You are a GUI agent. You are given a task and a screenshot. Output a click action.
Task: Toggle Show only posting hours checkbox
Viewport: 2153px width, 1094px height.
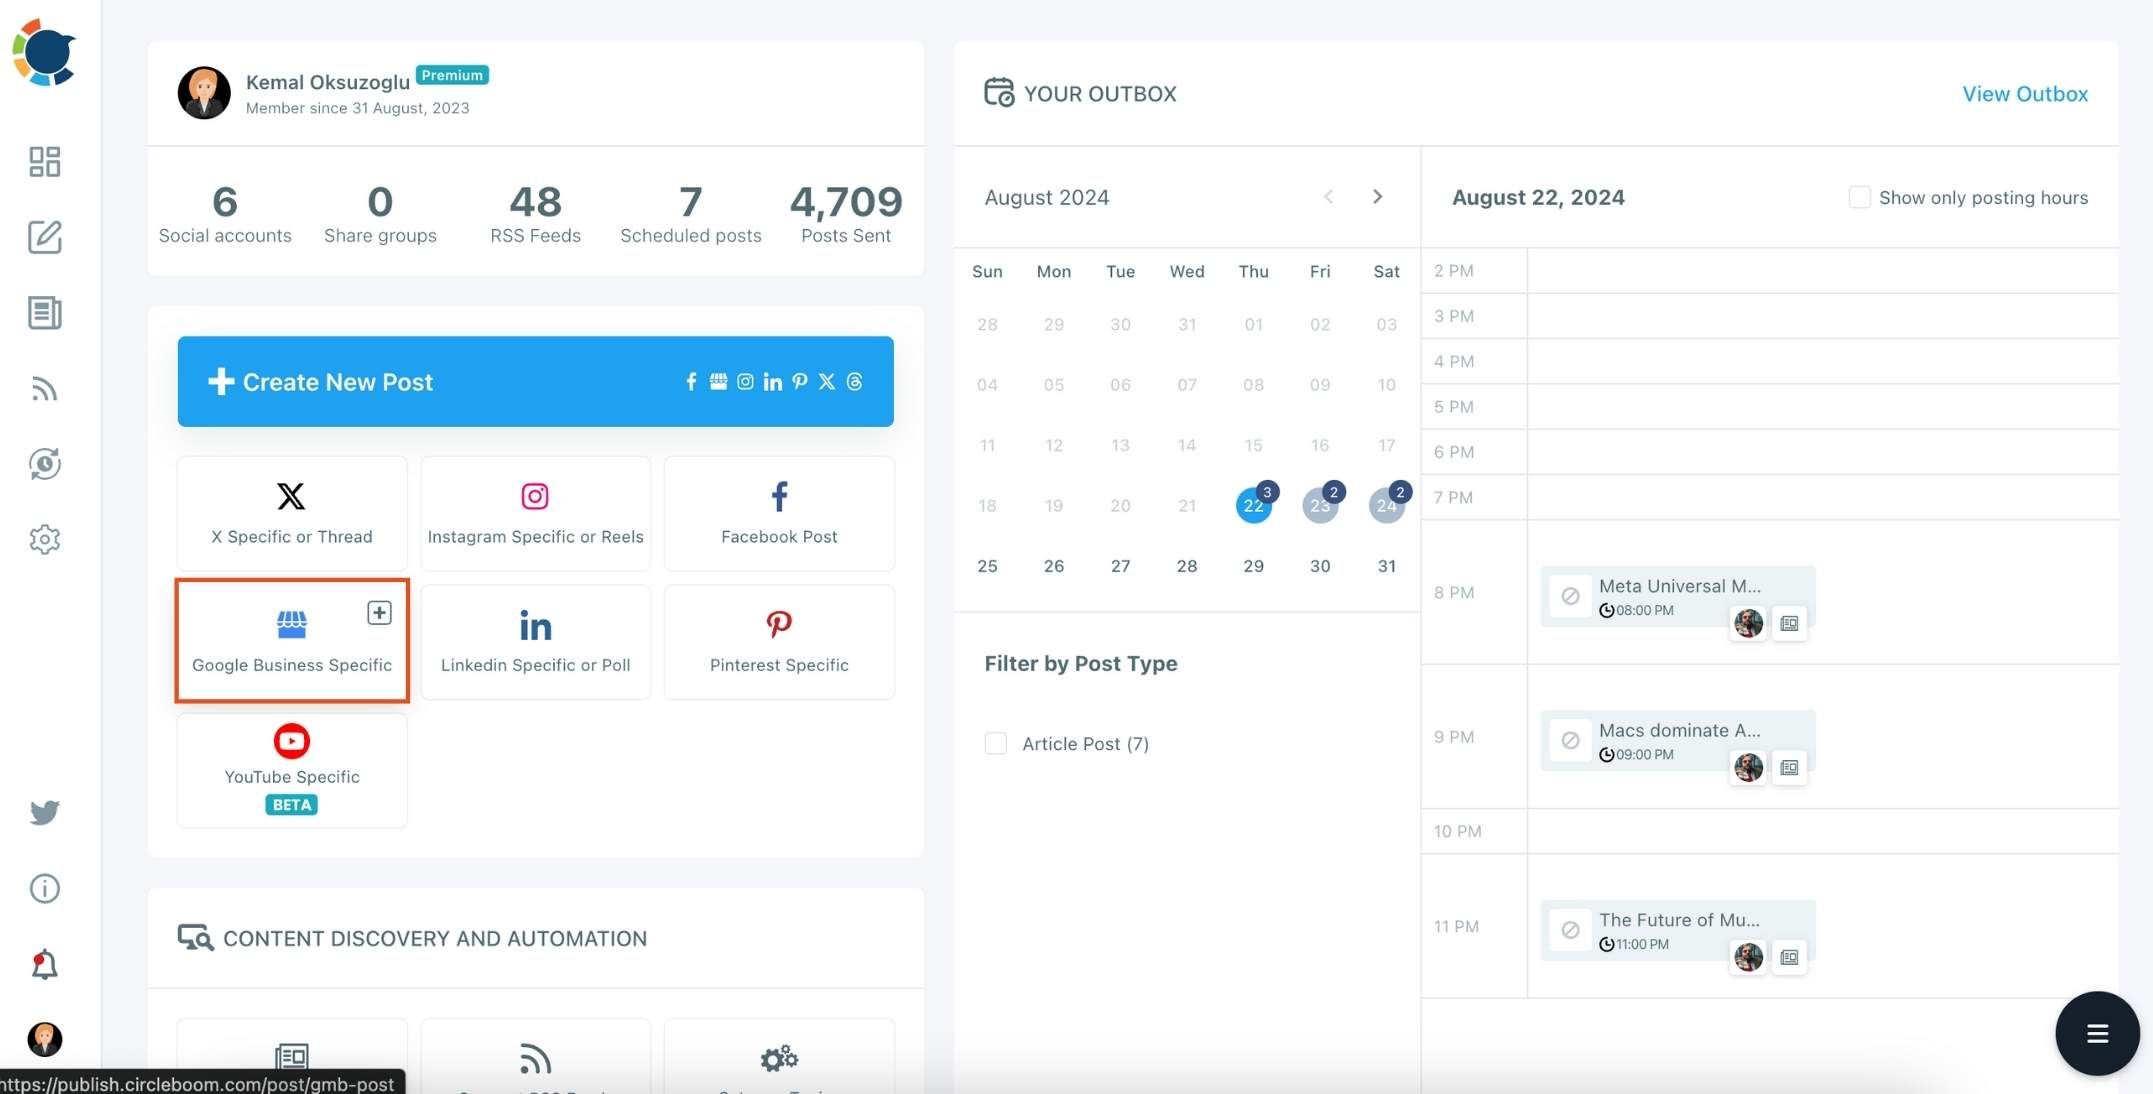coord(1859,197)
